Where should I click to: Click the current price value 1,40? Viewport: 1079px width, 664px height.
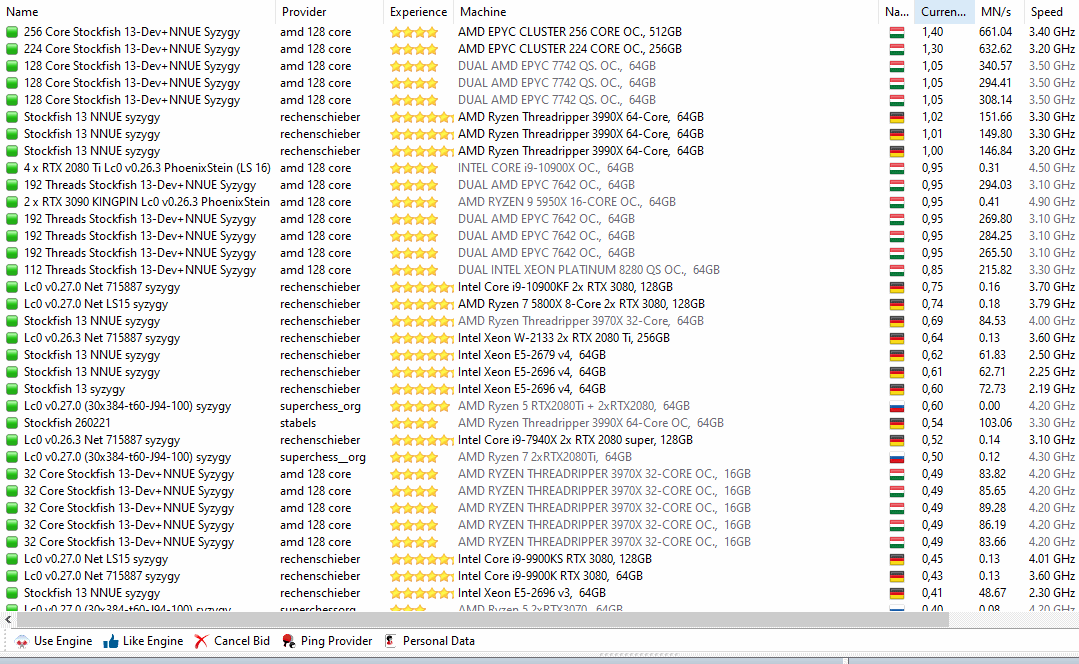tap(933, 32)
